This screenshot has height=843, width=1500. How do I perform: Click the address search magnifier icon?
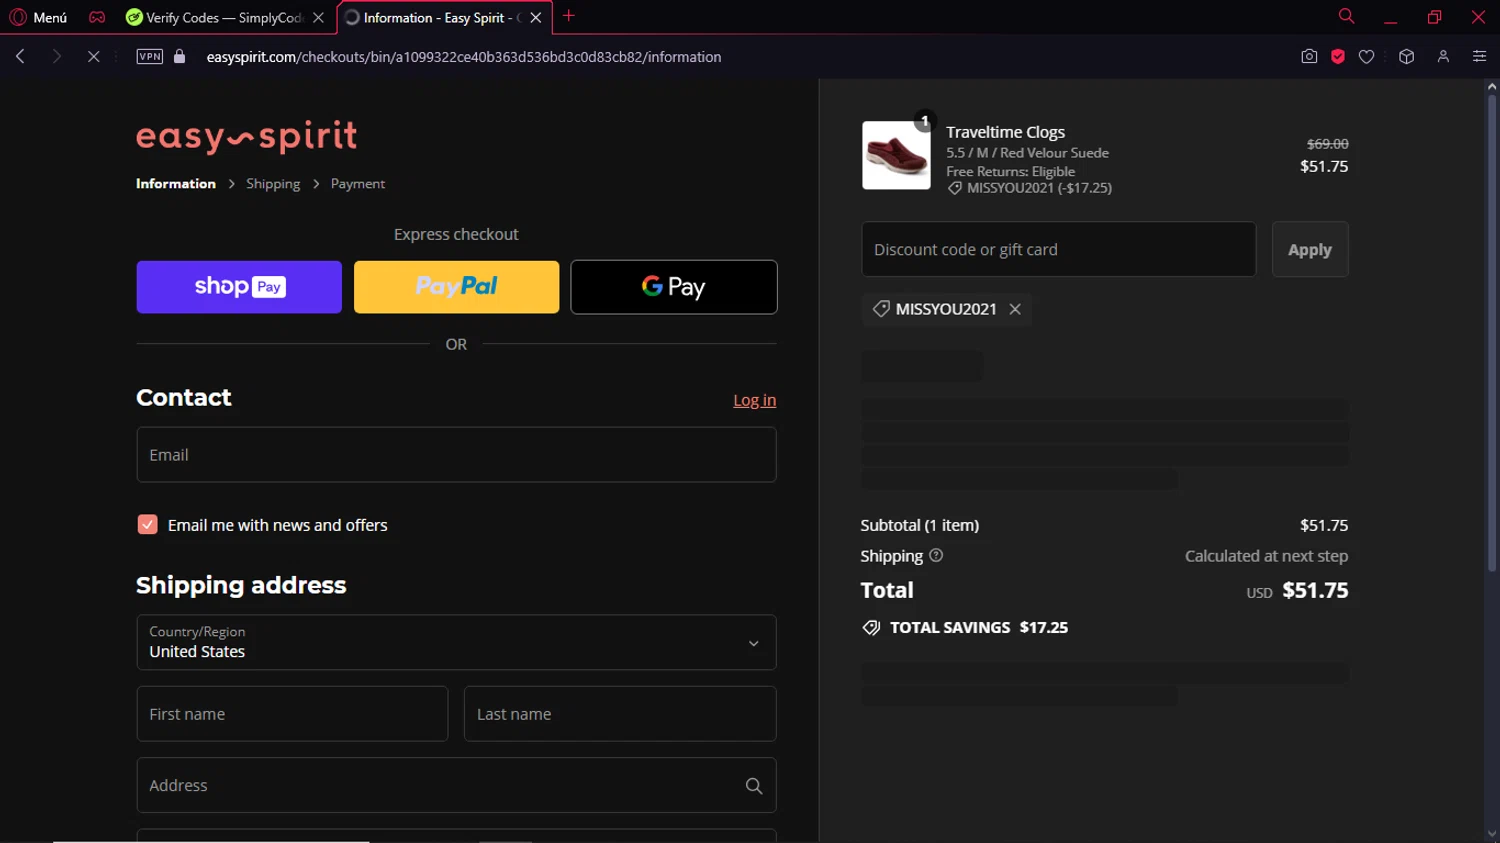(x=754, y=786)
